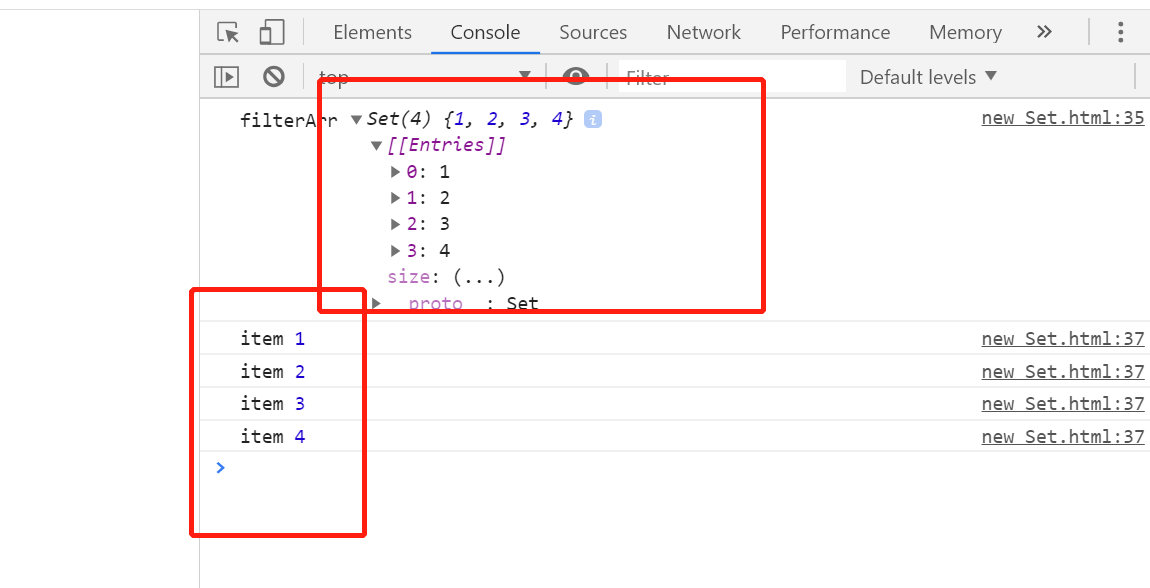Open the Network tab
Screen dimensions: 1150x588
click(703, 32)
